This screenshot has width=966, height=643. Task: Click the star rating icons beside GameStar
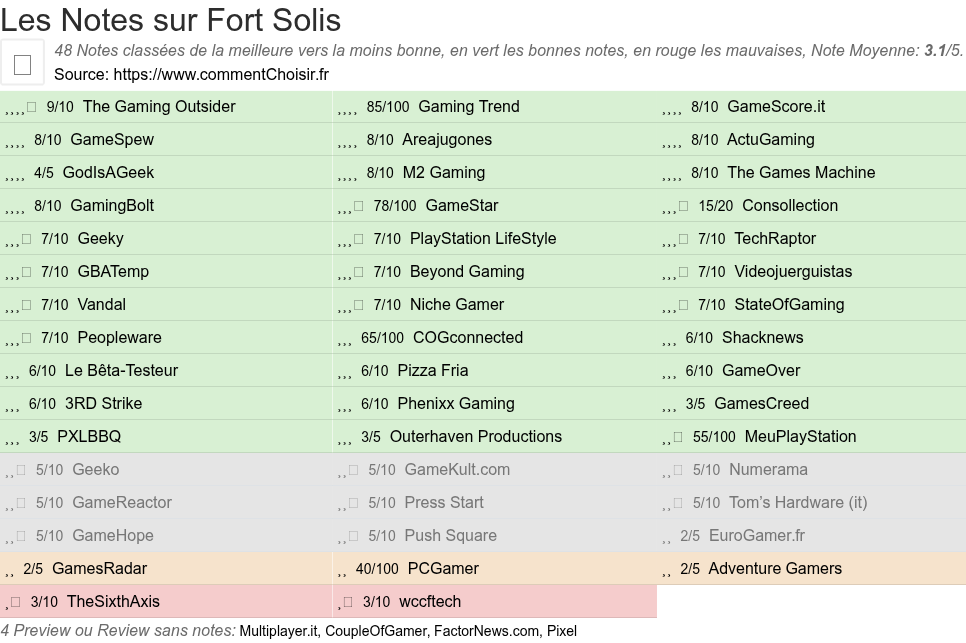tap(351, 206)
